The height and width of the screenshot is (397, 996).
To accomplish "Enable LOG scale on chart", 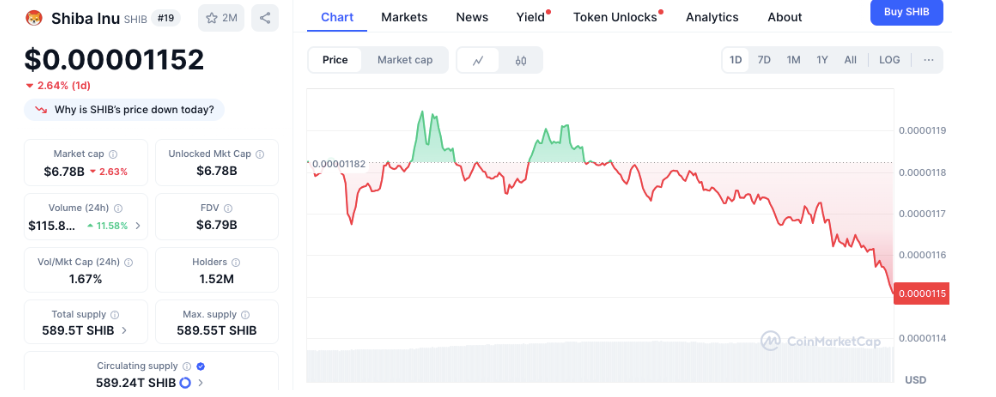I will tap(889, 60).
